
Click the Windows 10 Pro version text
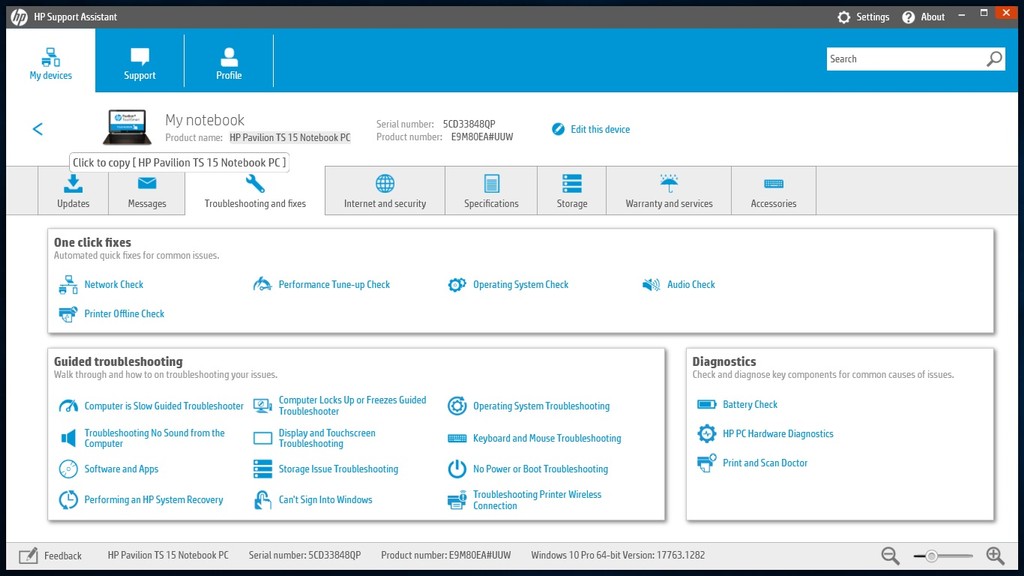[618, 555]
